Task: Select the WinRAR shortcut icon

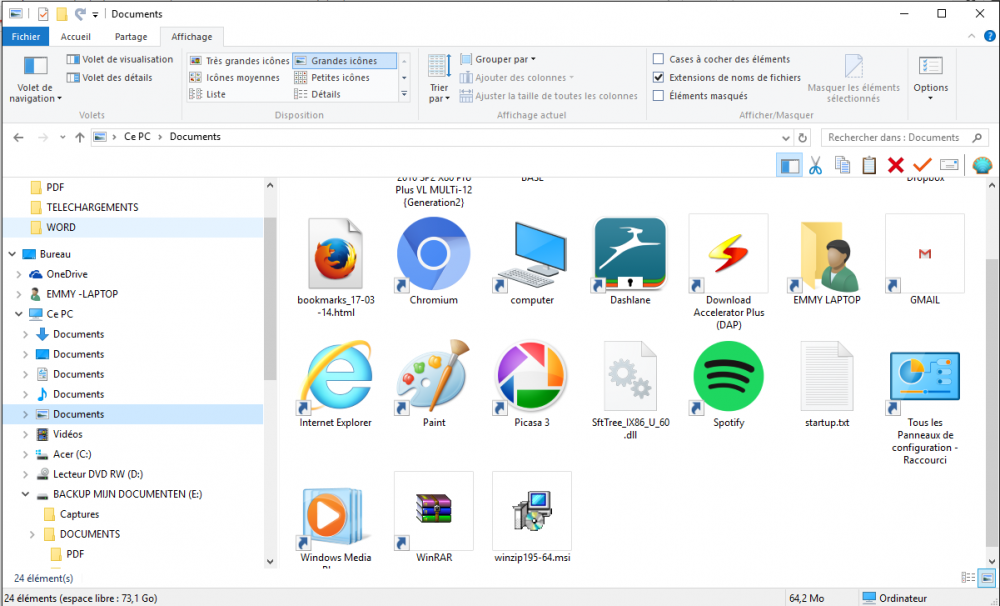Action: 434,510
